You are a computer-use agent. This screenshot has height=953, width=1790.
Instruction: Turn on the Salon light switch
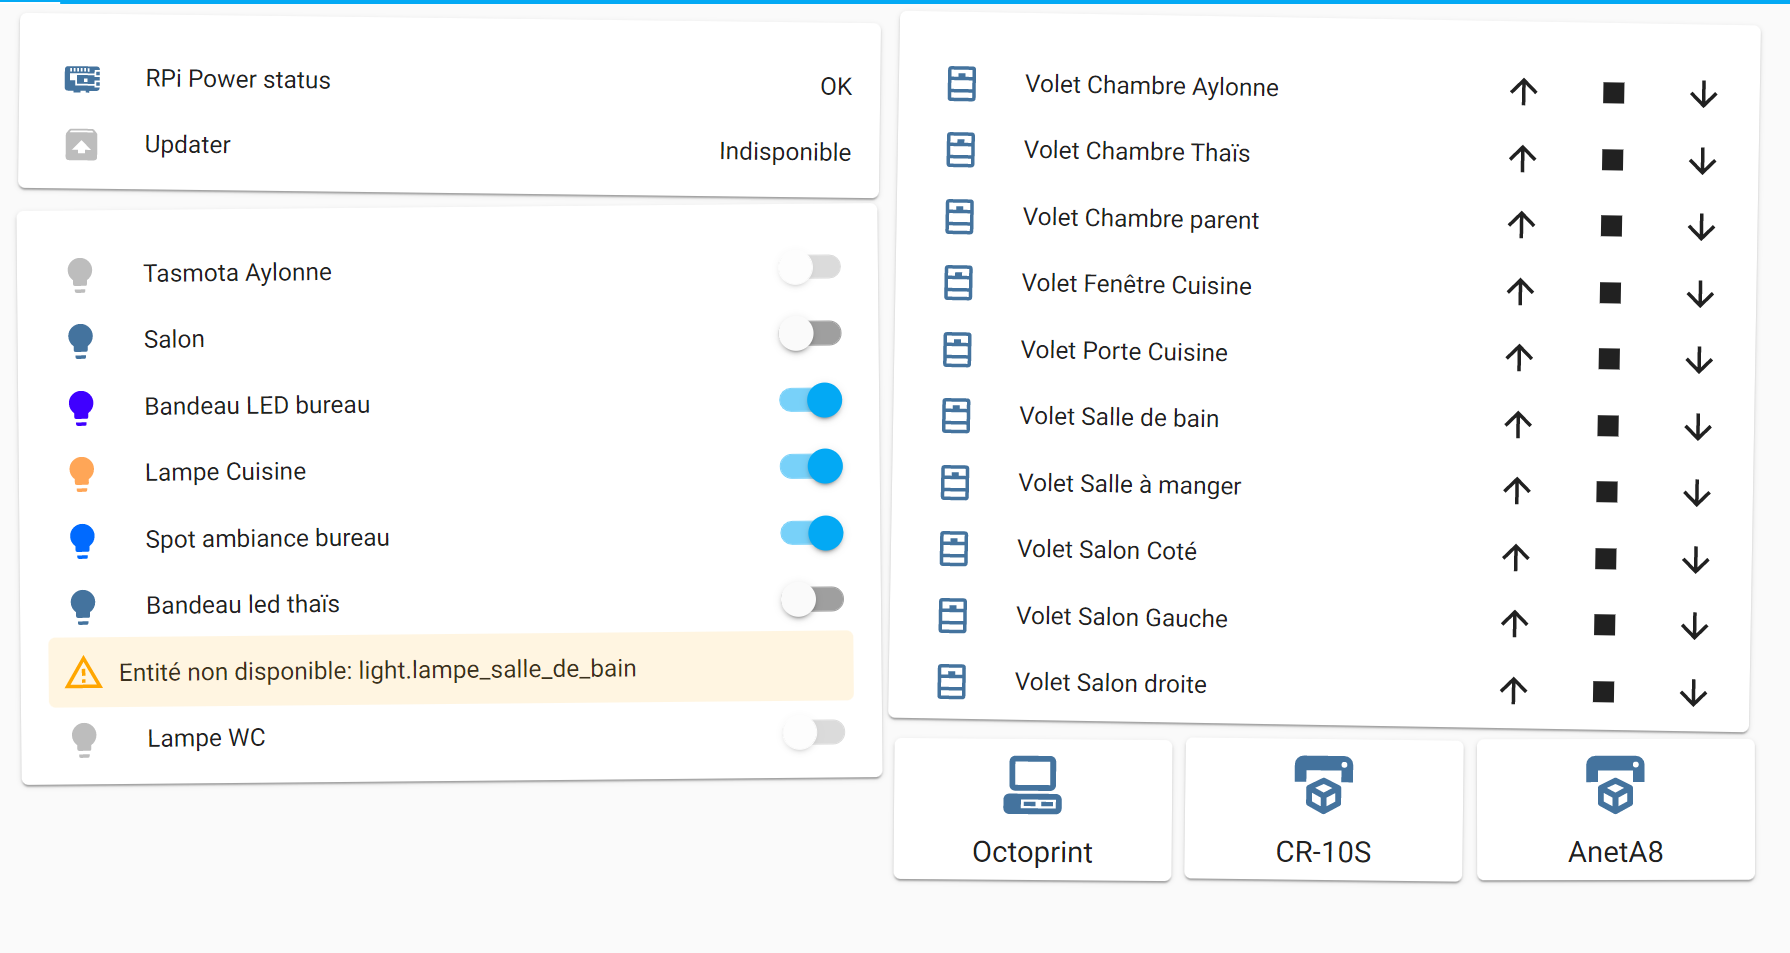(811, 333)
